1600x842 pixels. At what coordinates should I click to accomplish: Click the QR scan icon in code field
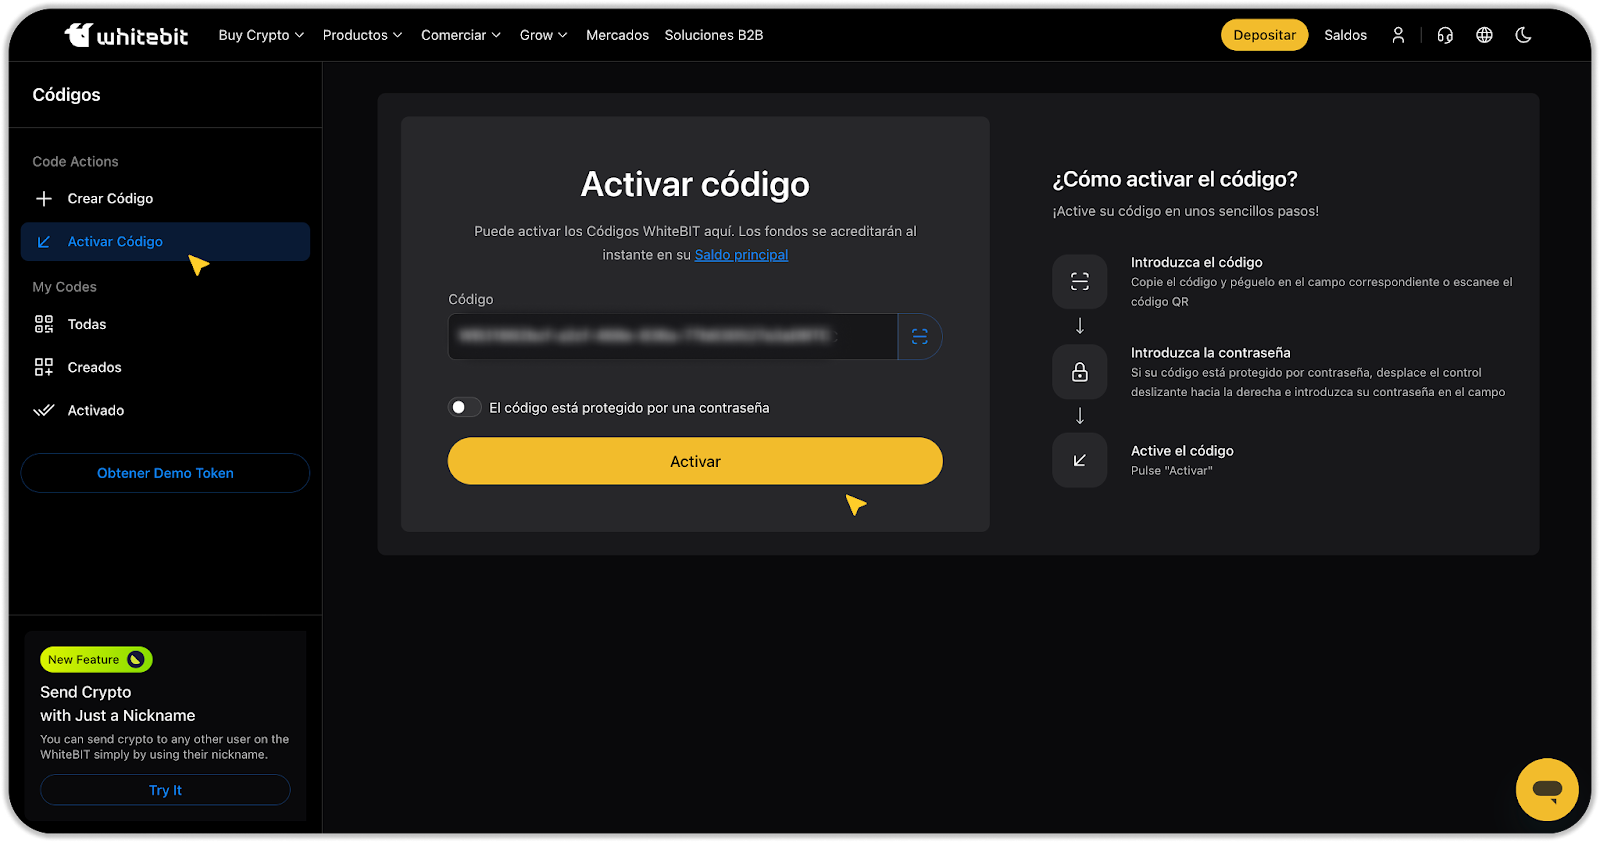coord(920,337)
